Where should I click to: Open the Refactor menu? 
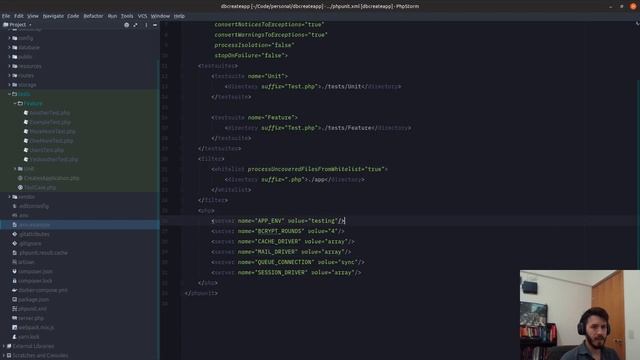pos(93,16)
